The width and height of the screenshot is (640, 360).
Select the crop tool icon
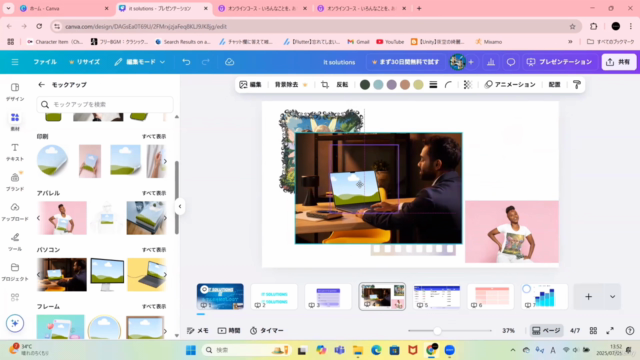tap(325, 84)
